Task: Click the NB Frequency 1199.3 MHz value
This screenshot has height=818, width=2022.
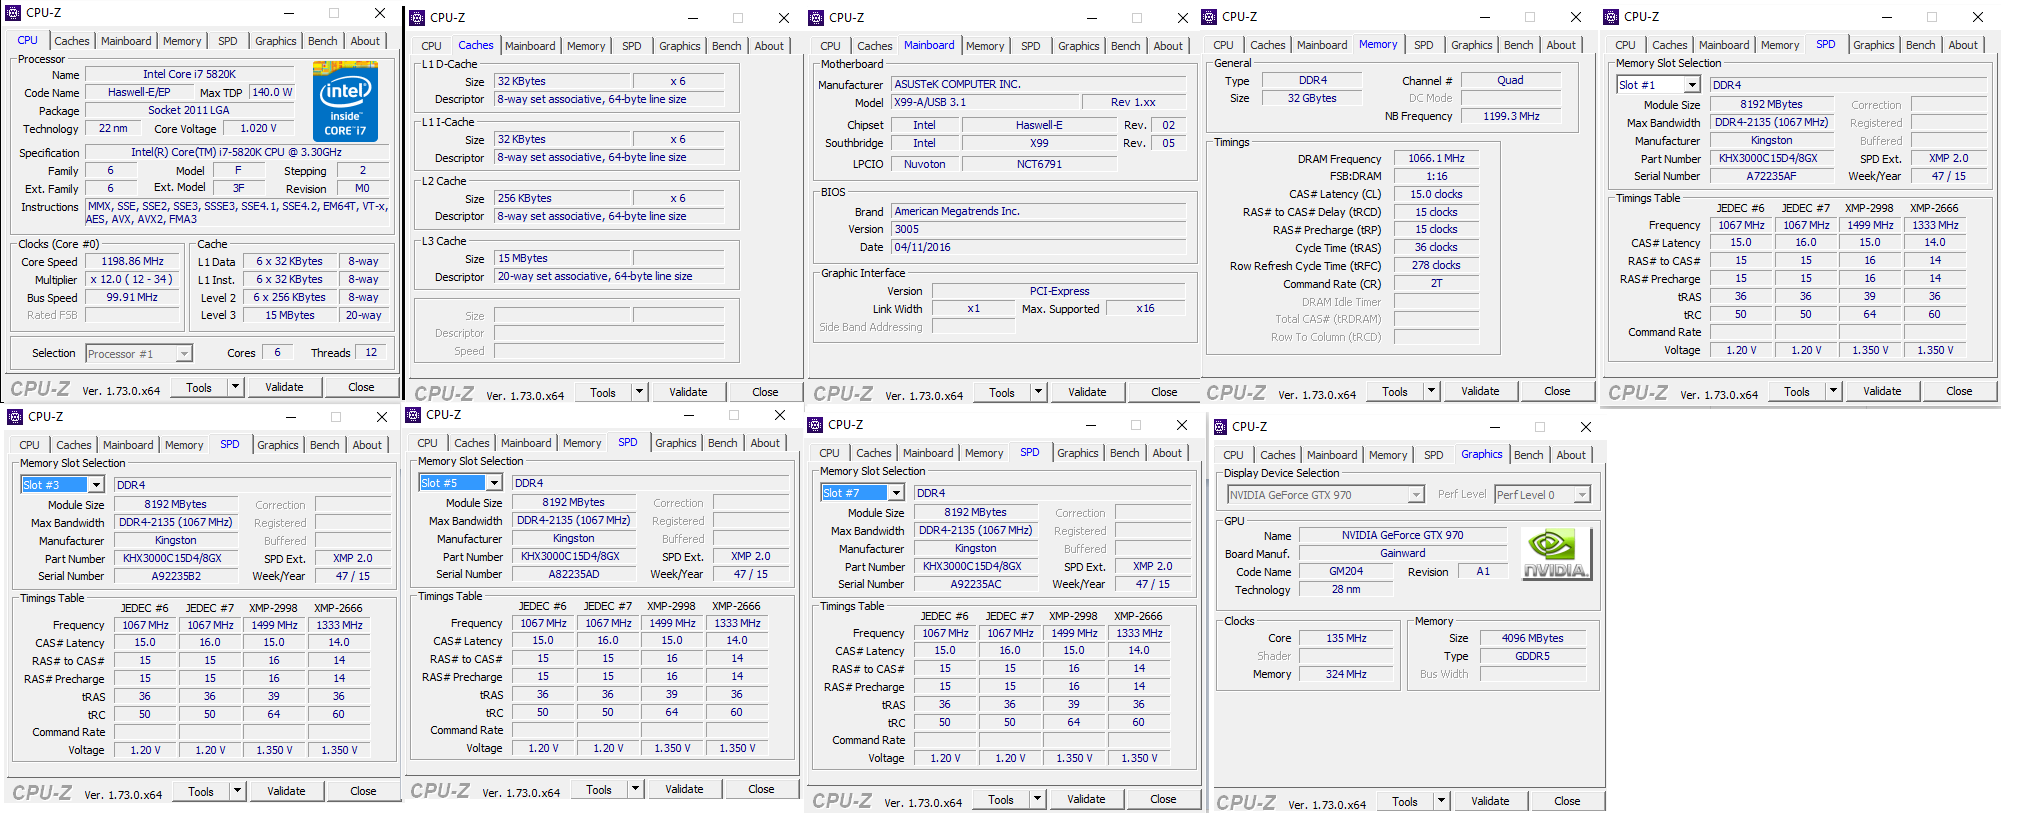Action: pos(1510,116)
